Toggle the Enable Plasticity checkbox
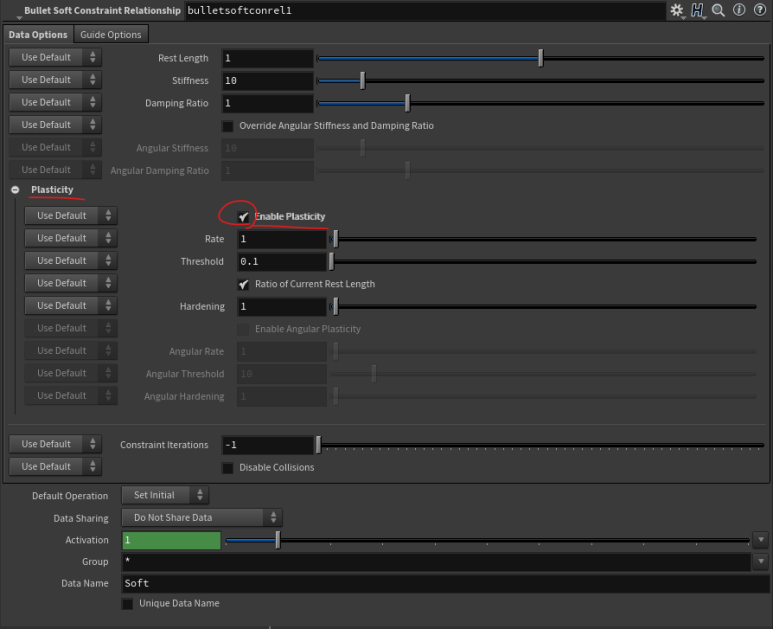The width and height of the screenshot is (773, 629). (x=243, y=217)
